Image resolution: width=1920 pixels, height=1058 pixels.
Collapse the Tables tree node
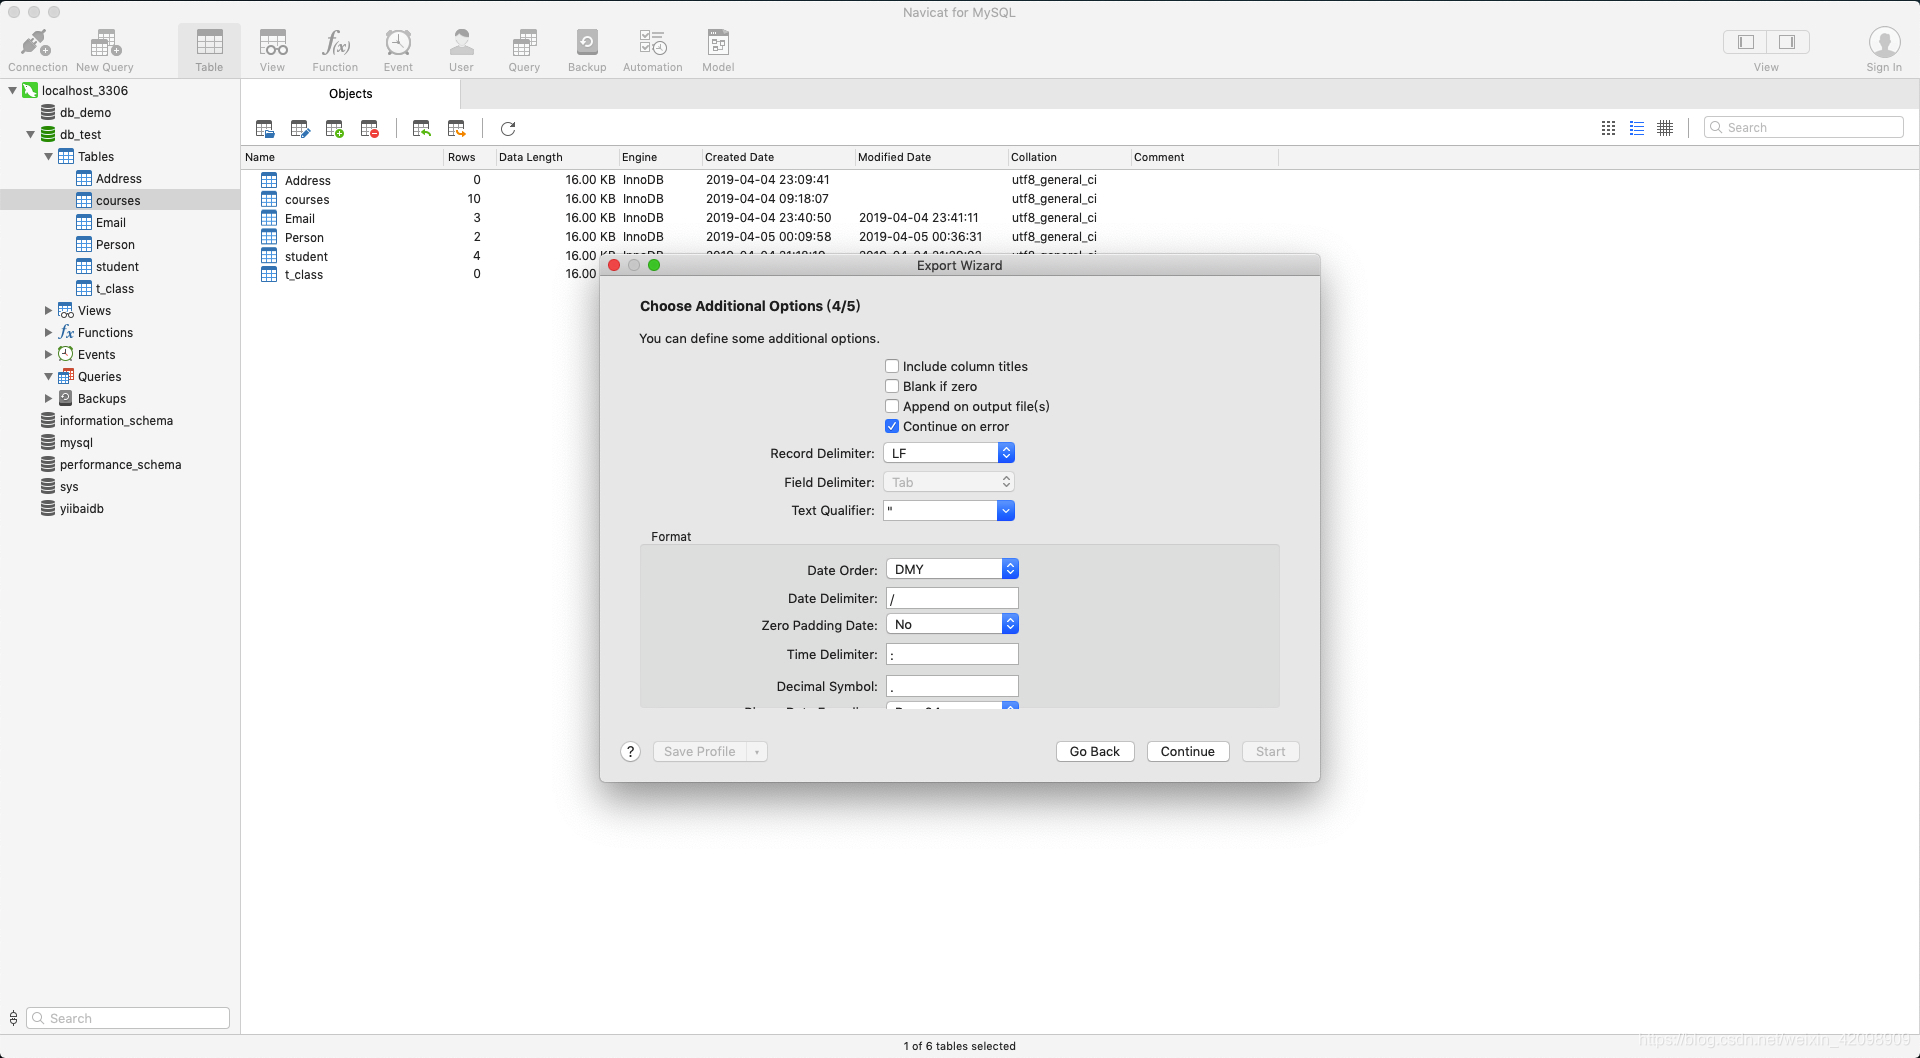[x=49, y=156]
